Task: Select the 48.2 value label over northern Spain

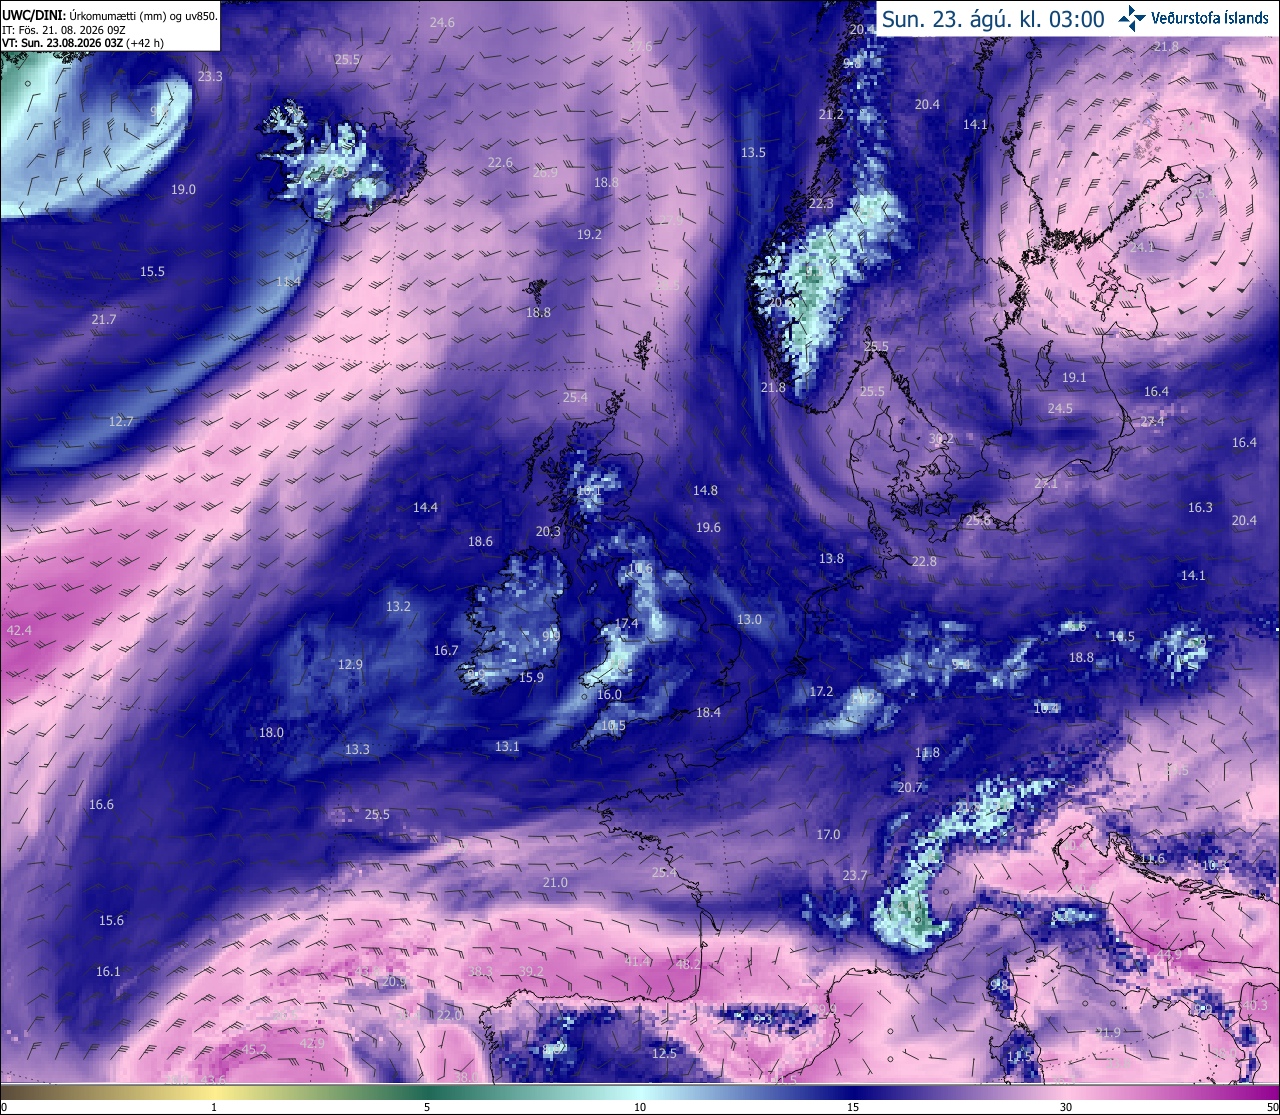Action: (x=688, y=965)
